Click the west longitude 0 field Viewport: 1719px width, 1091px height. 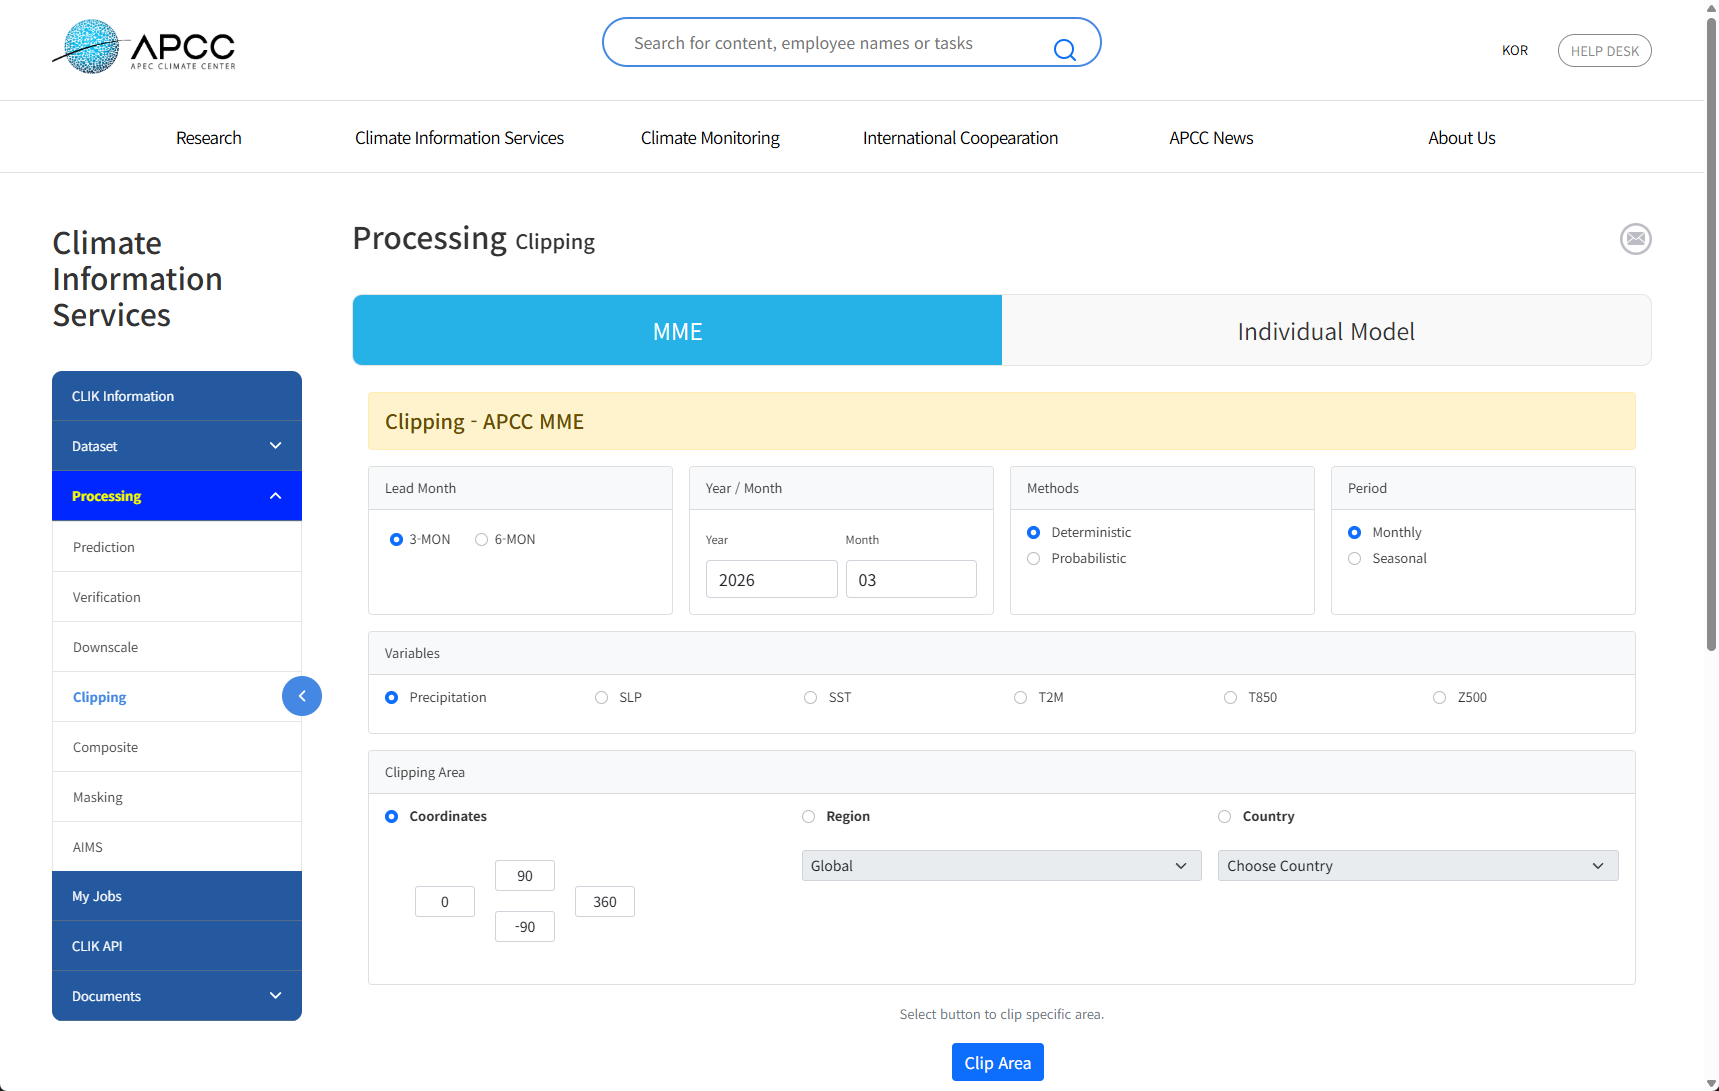[x=445, y=902]
